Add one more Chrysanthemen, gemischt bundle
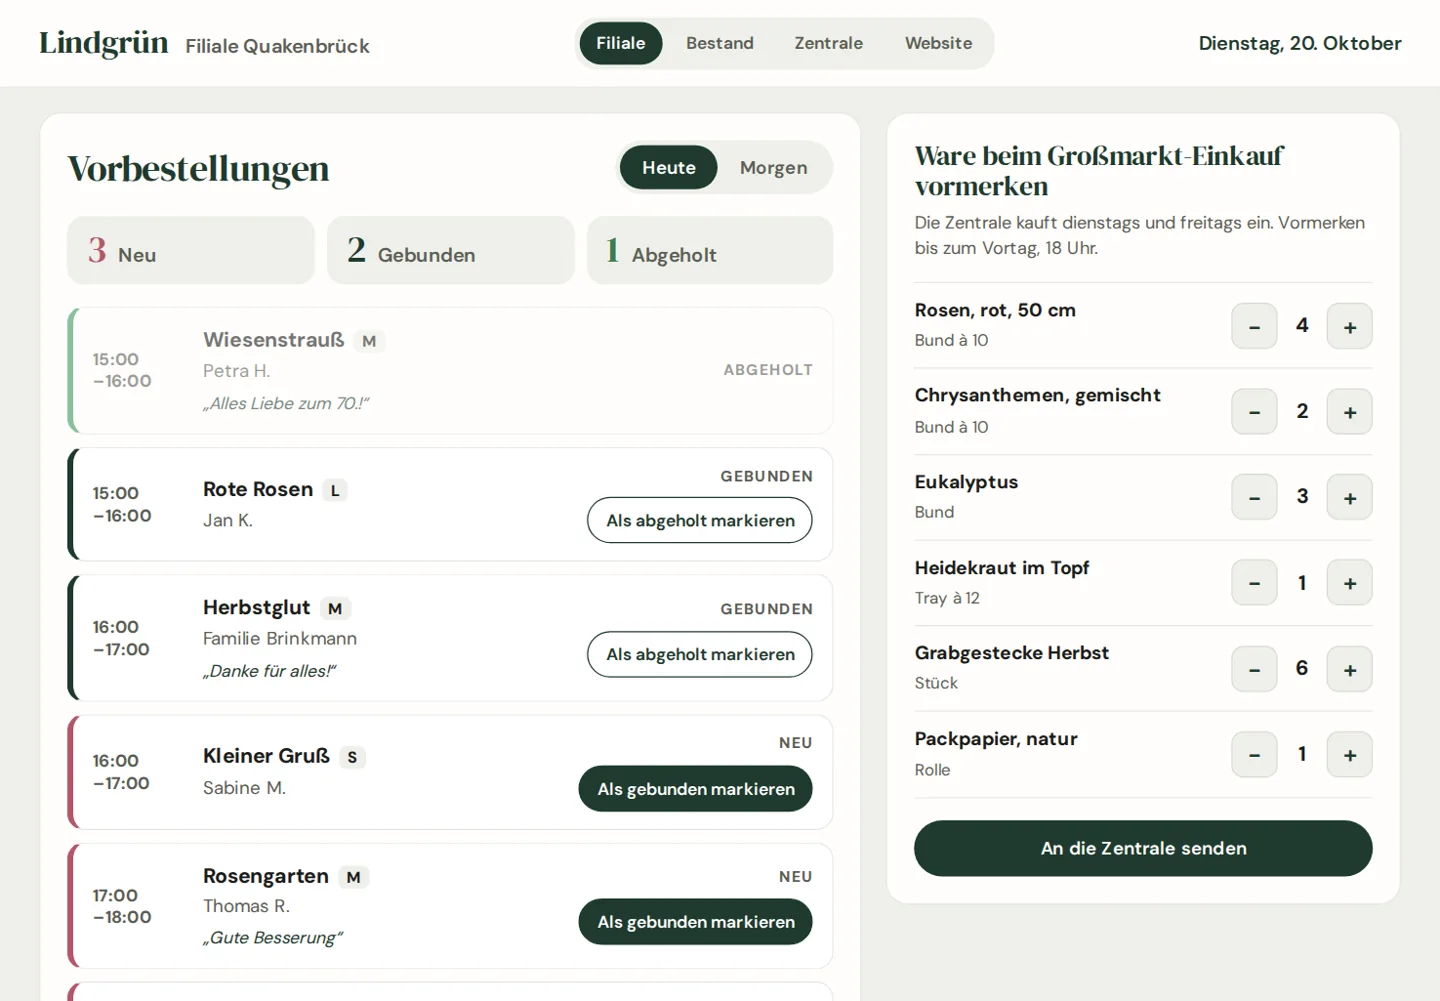 click(x=1350, y=412)
